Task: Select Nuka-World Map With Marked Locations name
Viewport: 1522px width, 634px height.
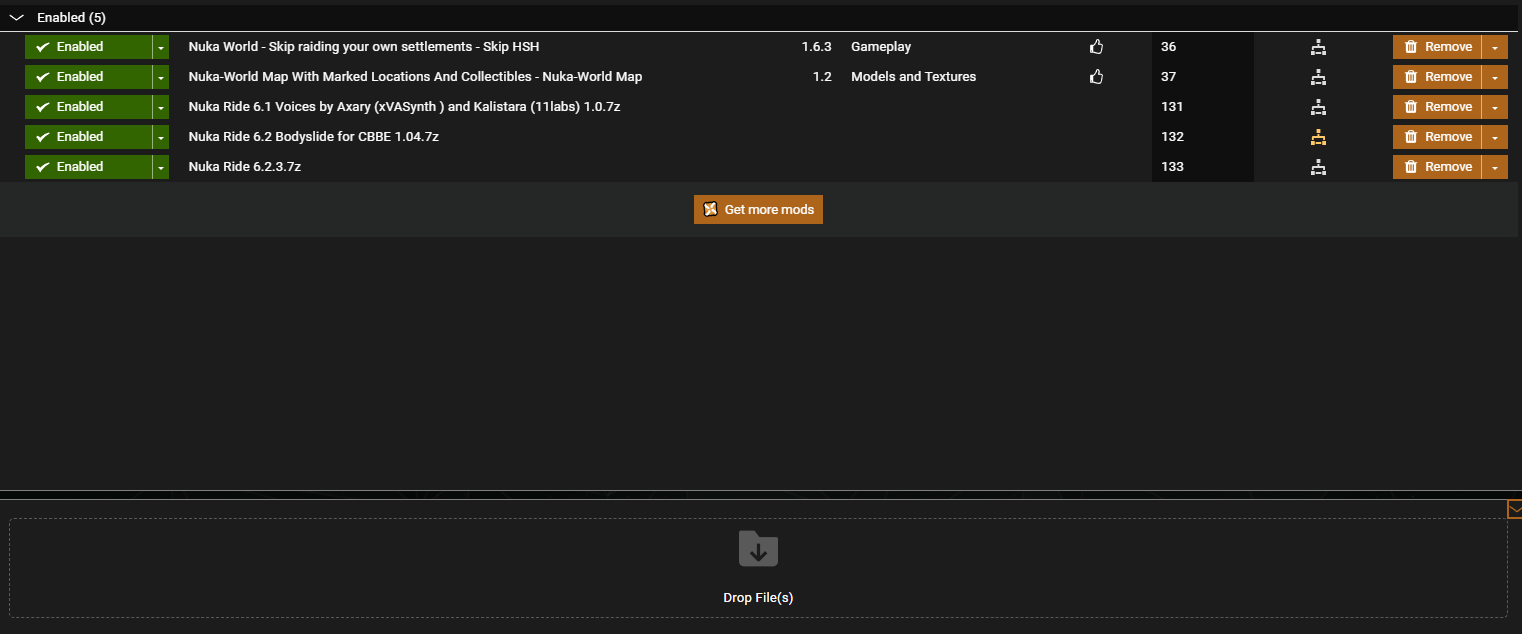Action: pos(415,77)
